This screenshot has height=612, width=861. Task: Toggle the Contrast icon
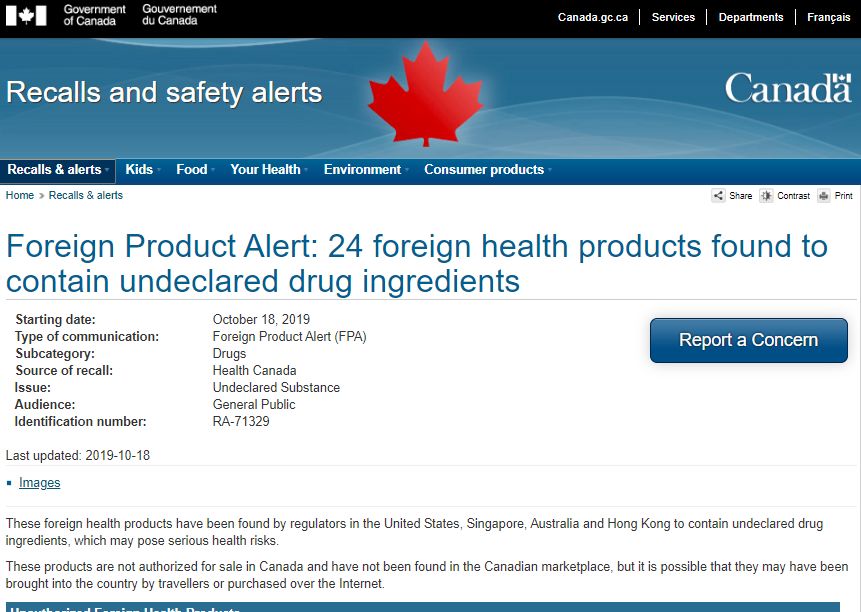click(x=766, y=195)
